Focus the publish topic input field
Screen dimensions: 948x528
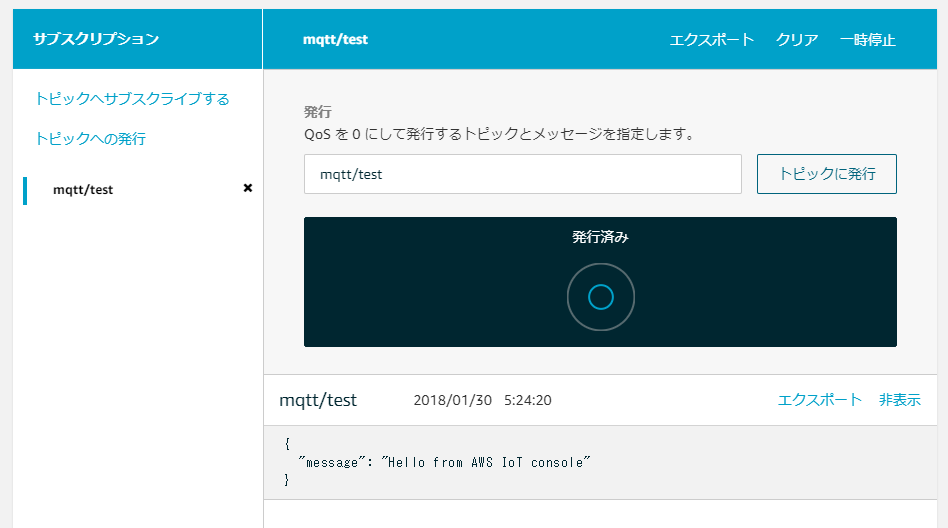[522, 174]
